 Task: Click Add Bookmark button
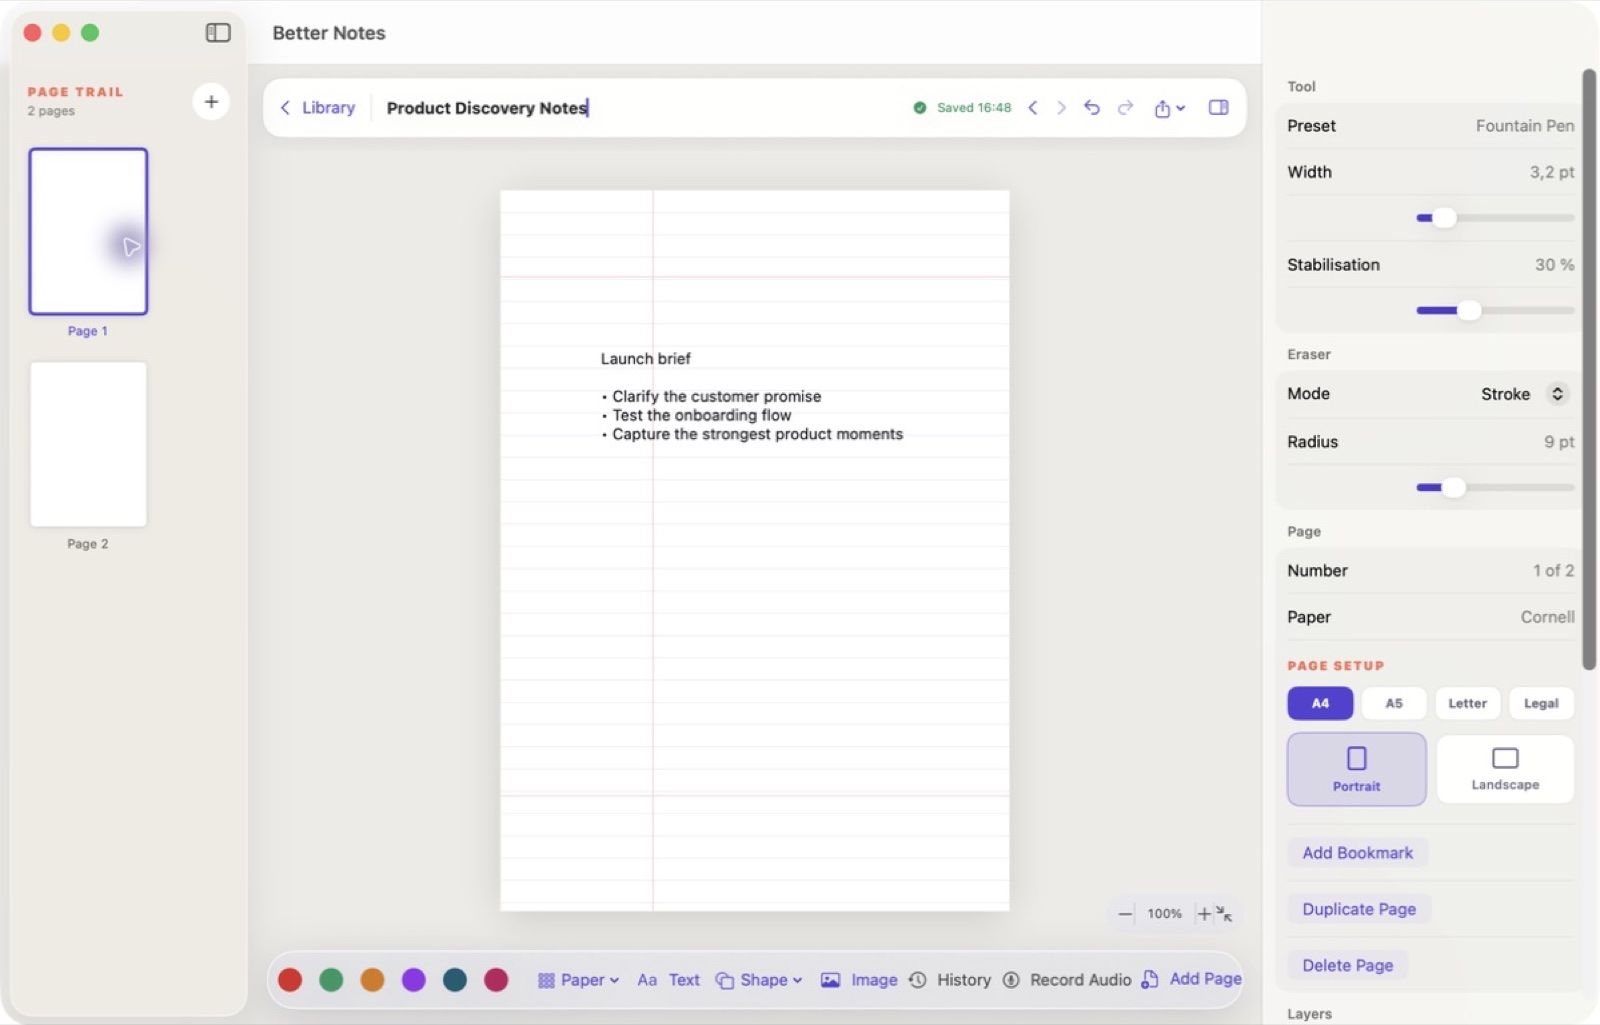pos(1357,853)
